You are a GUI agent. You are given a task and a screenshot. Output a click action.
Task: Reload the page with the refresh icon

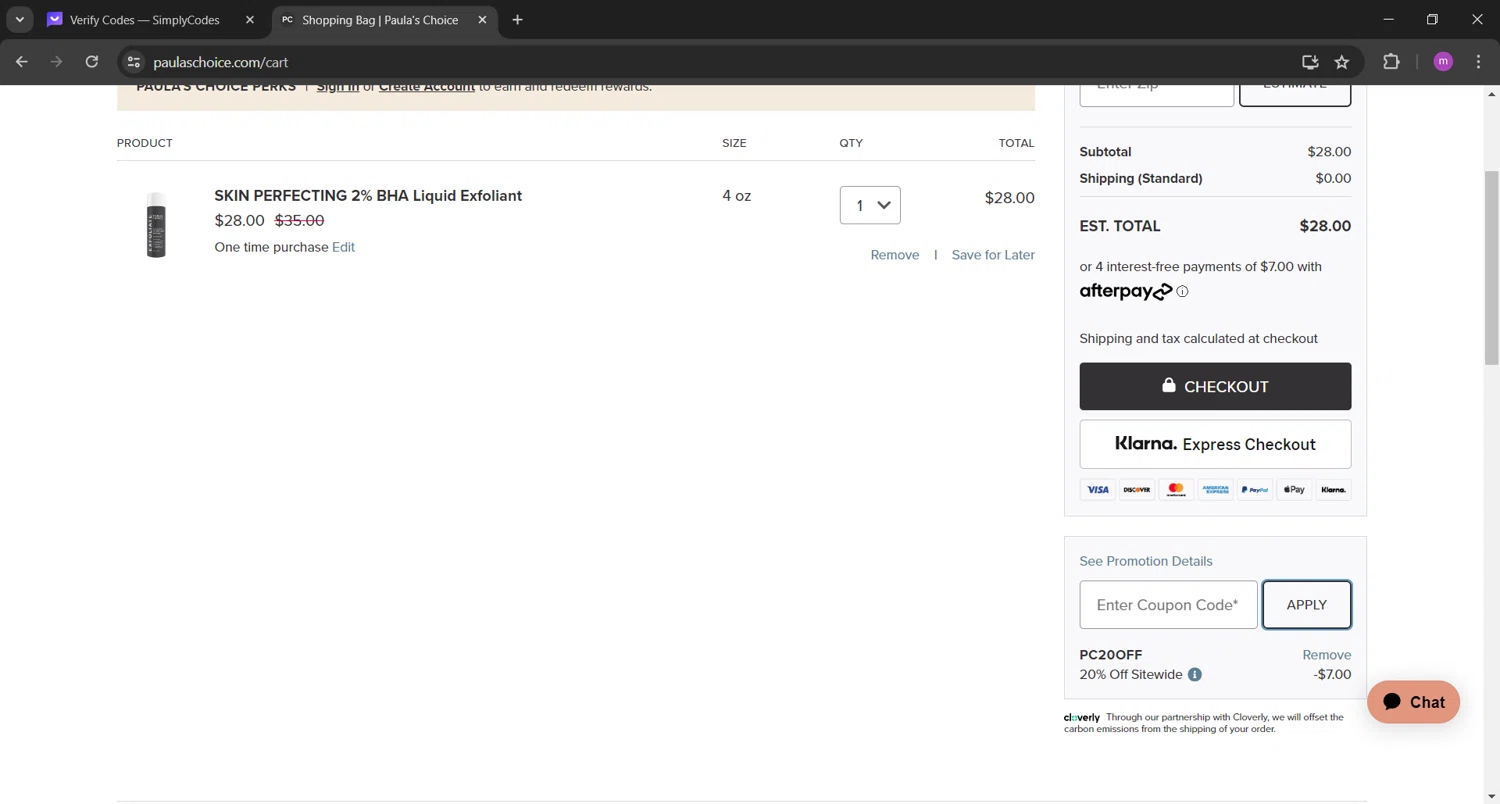tap(92, 62)
